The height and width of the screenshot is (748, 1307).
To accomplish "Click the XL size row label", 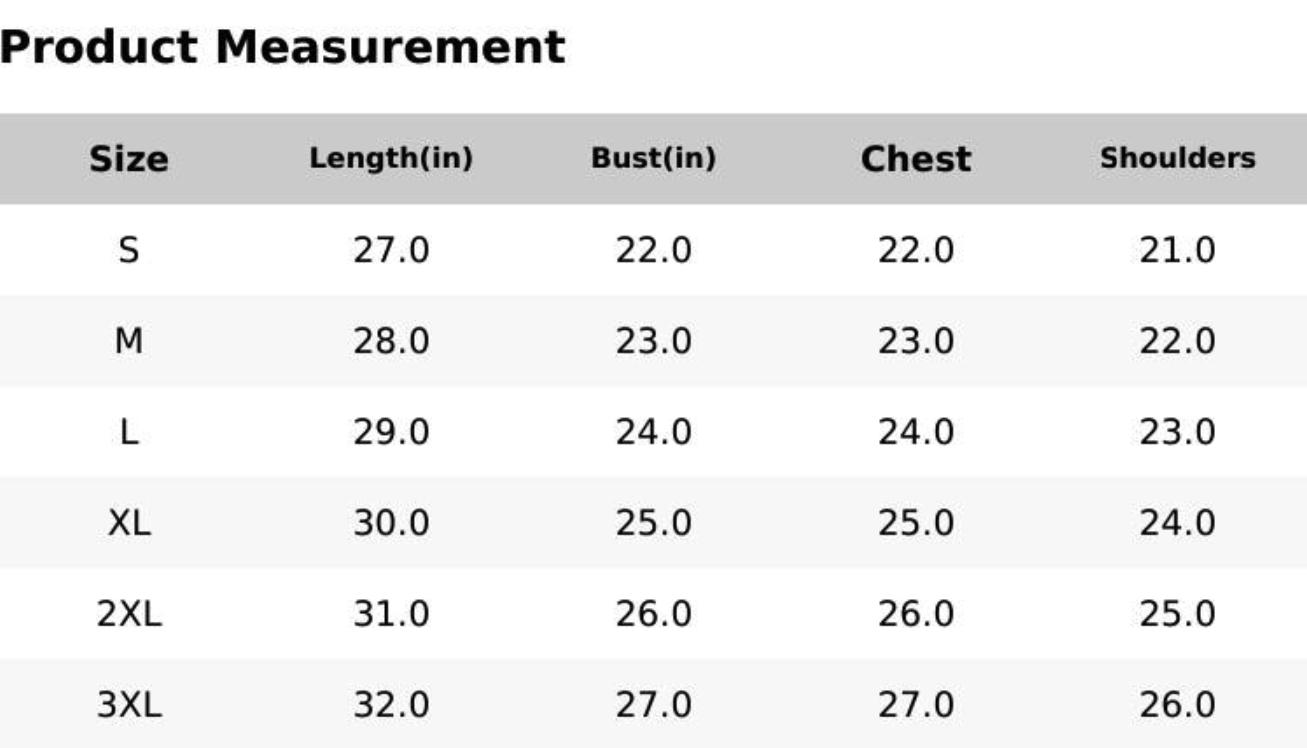I will [129, 523].
